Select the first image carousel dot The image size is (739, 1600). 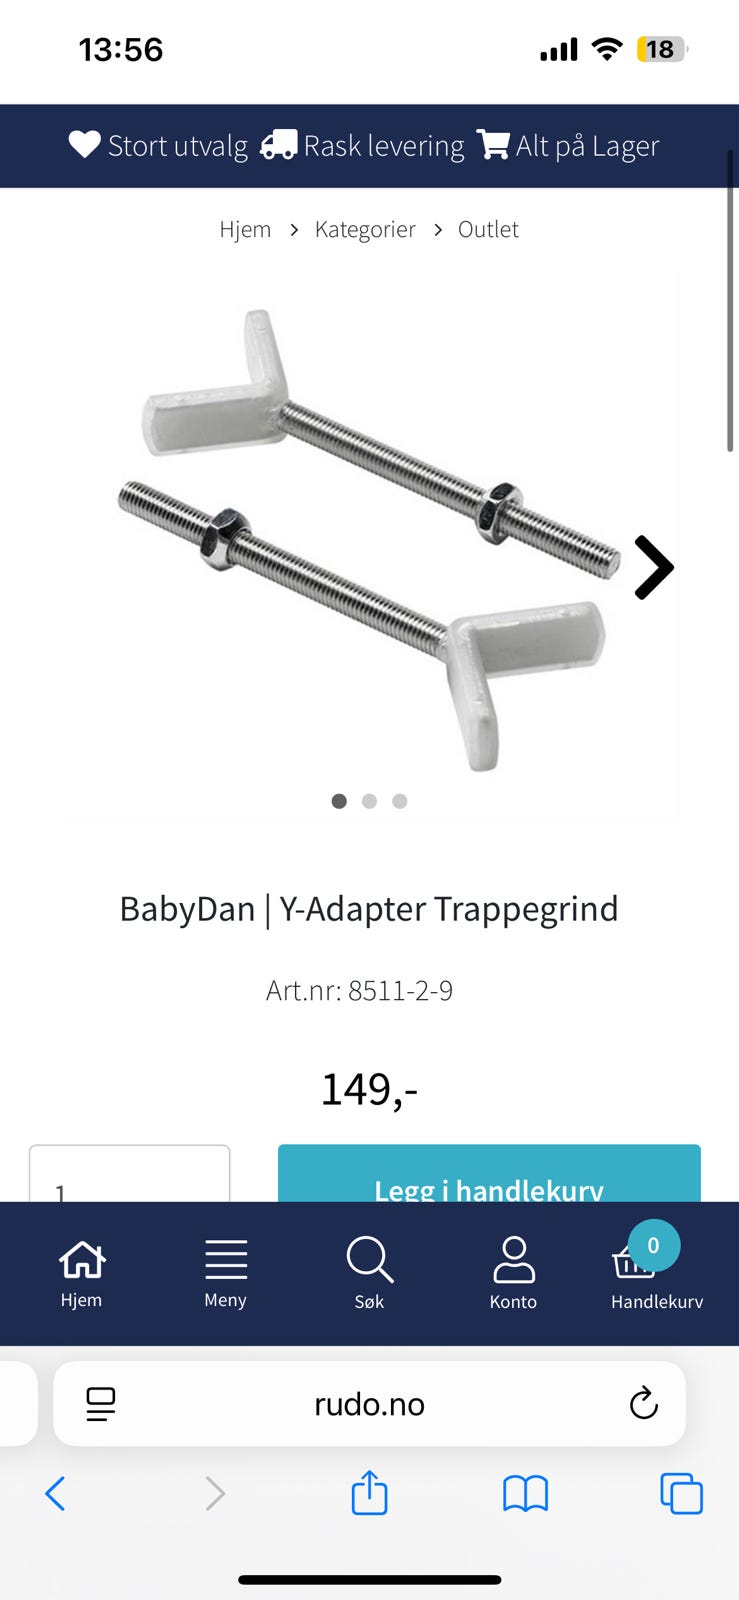click(x=339, y=801)
